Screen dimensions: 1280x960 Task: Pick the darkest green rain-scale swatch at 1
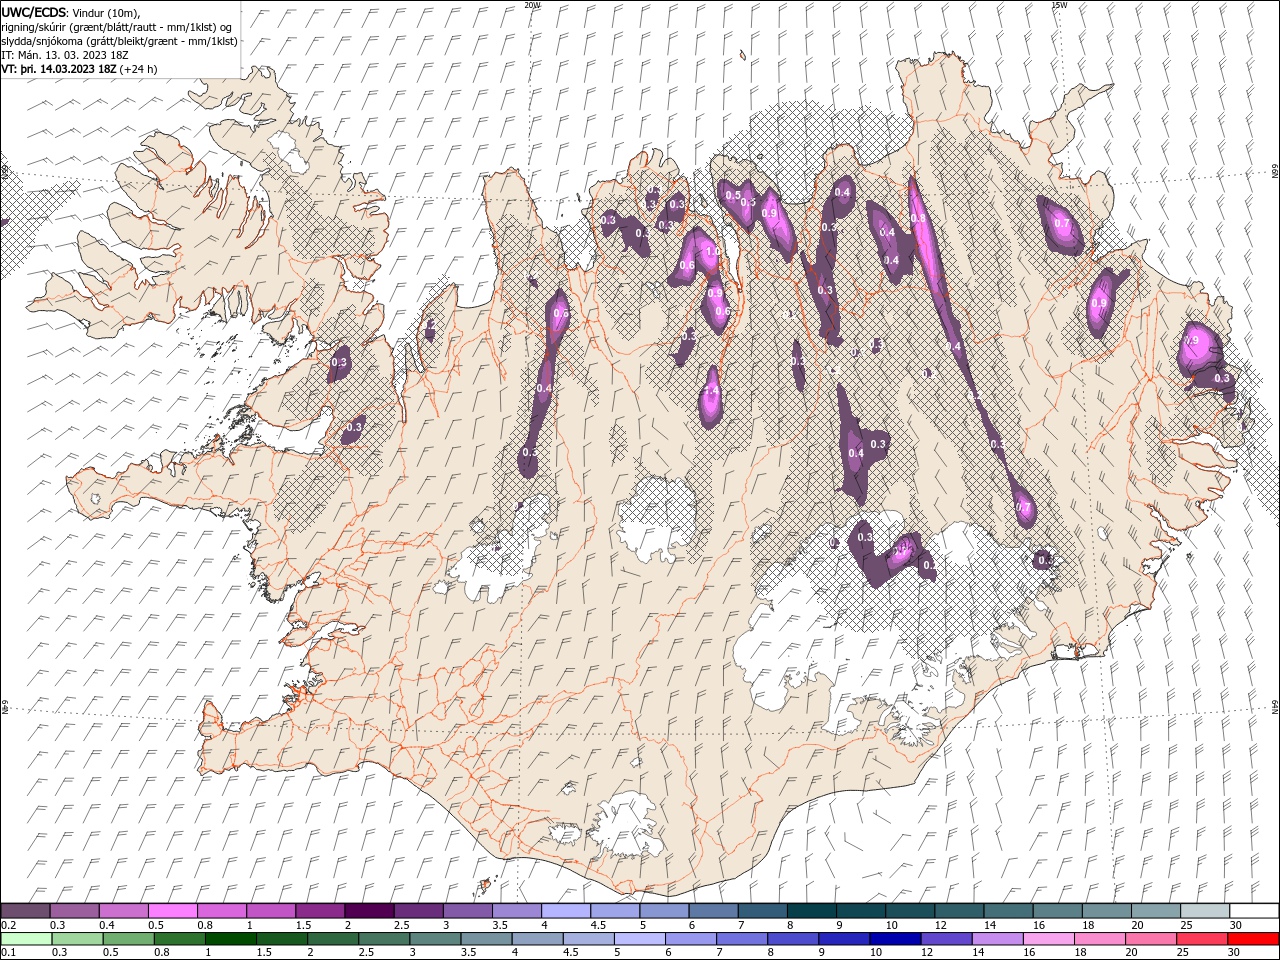pyautogui.click(x=230, y=939)
